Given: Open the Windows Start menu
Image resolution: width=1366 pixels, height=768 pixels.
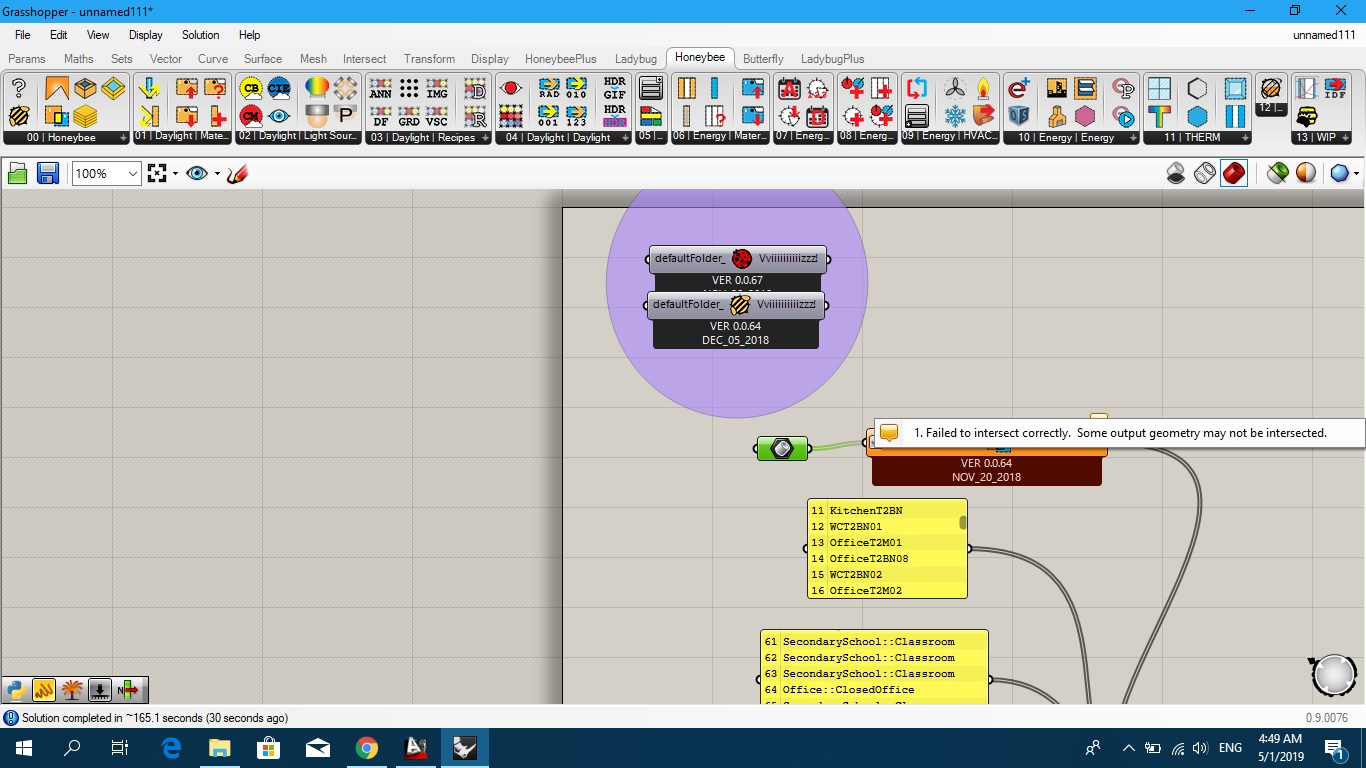Looking at the screenshot, I should point(23,747).
